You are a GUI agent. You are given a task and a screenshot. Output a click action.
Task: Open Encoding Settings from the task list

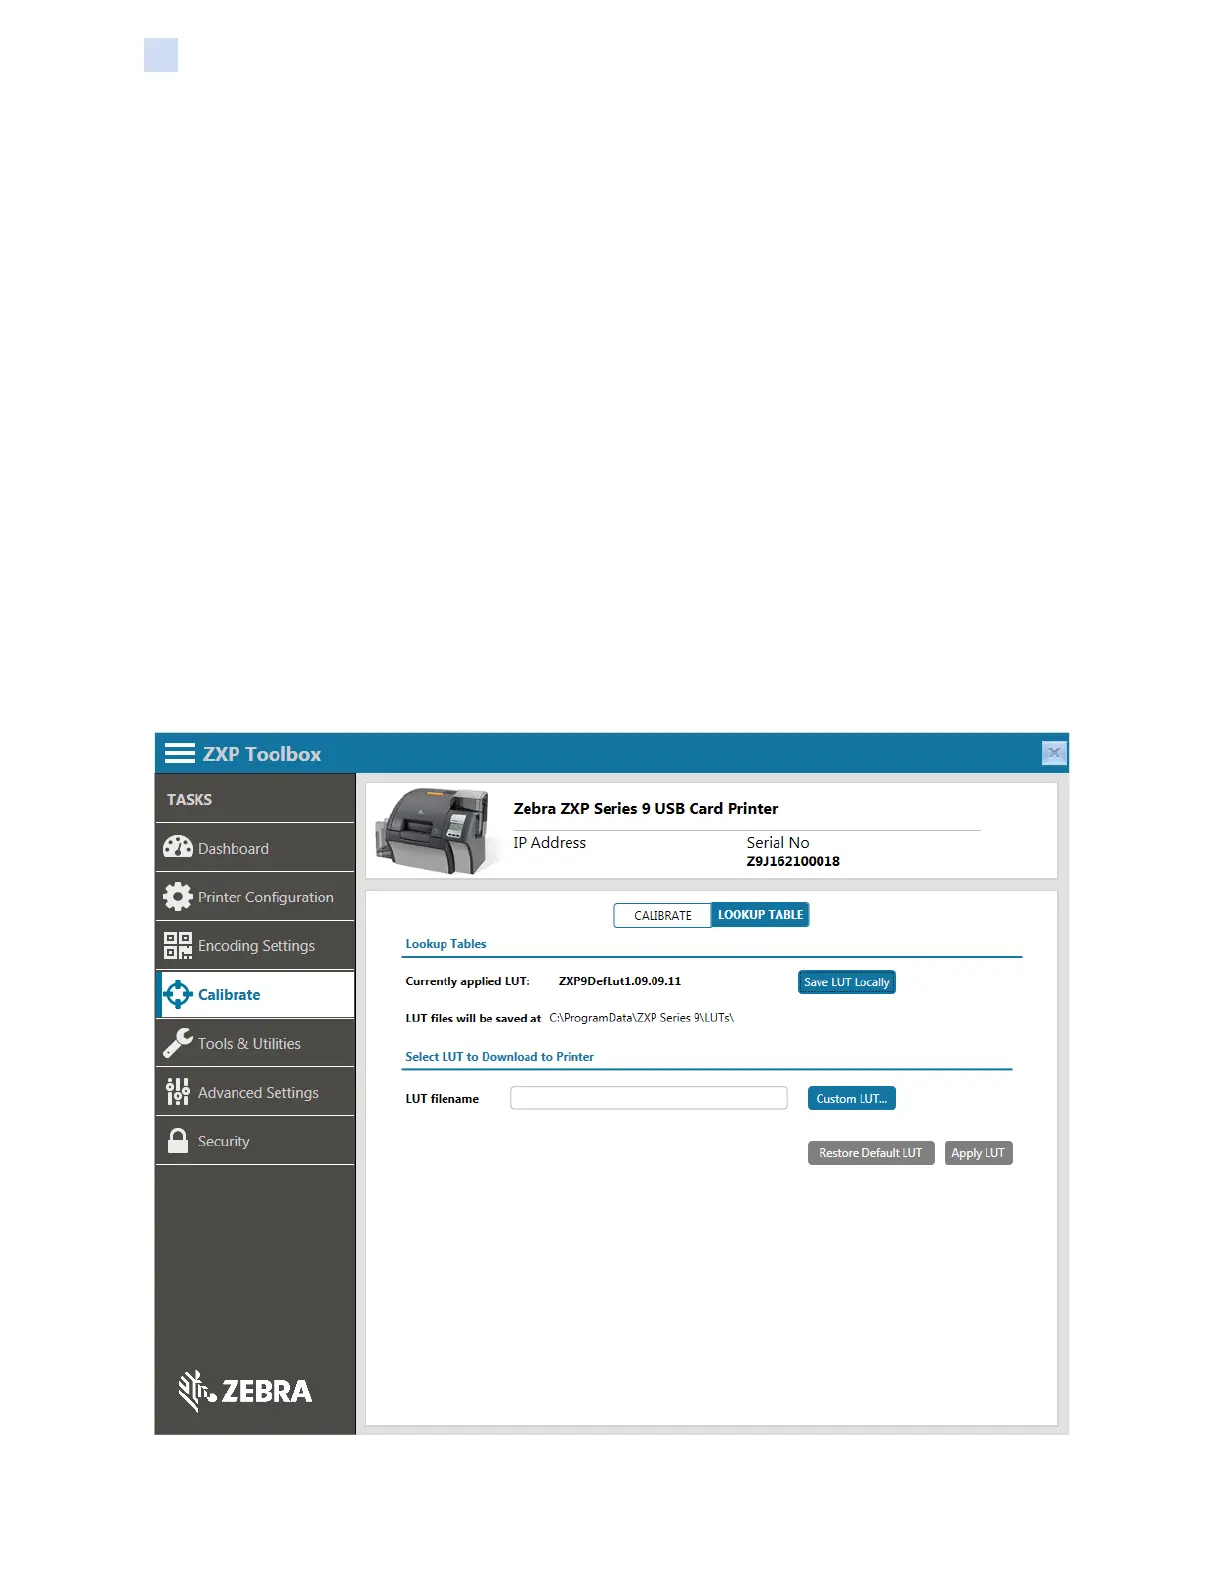[255, 945]
